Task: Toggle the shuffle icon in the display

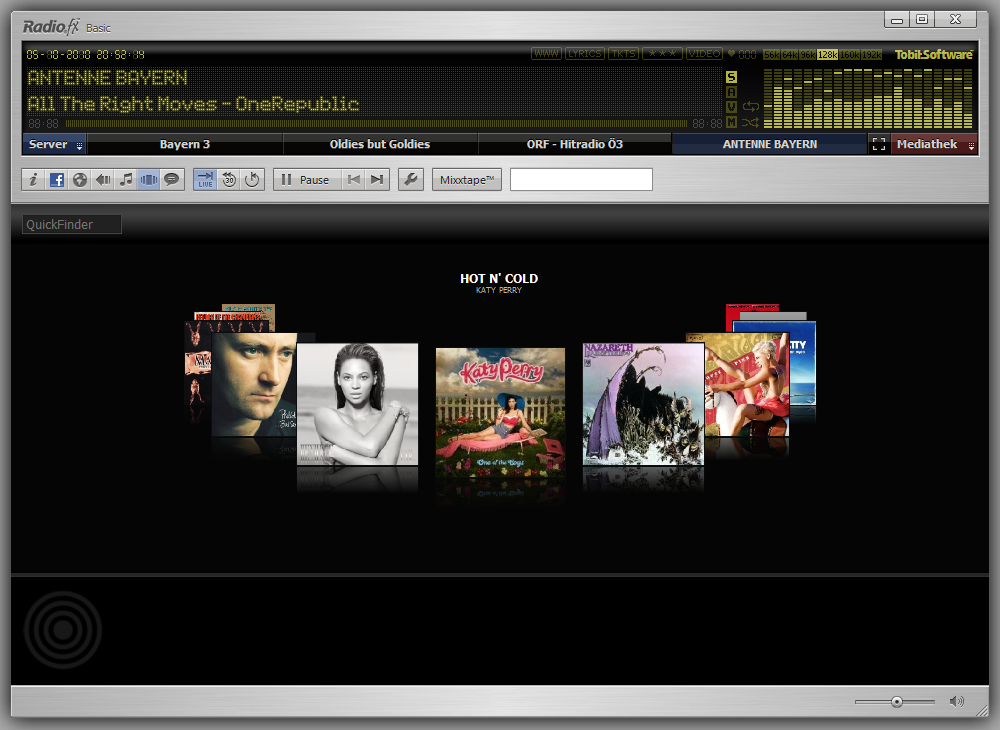Action: [751, 123]
